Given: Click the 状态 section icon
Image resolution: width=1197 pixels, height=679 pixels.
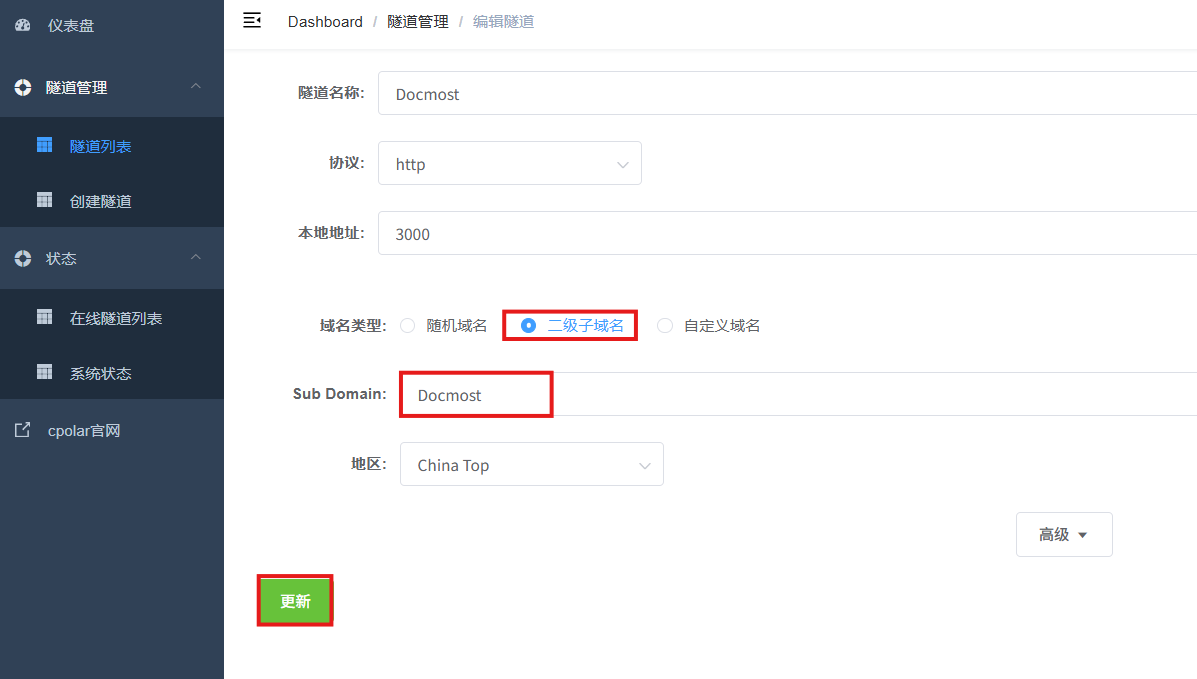Looking at the screenshot, I should 23,258.
